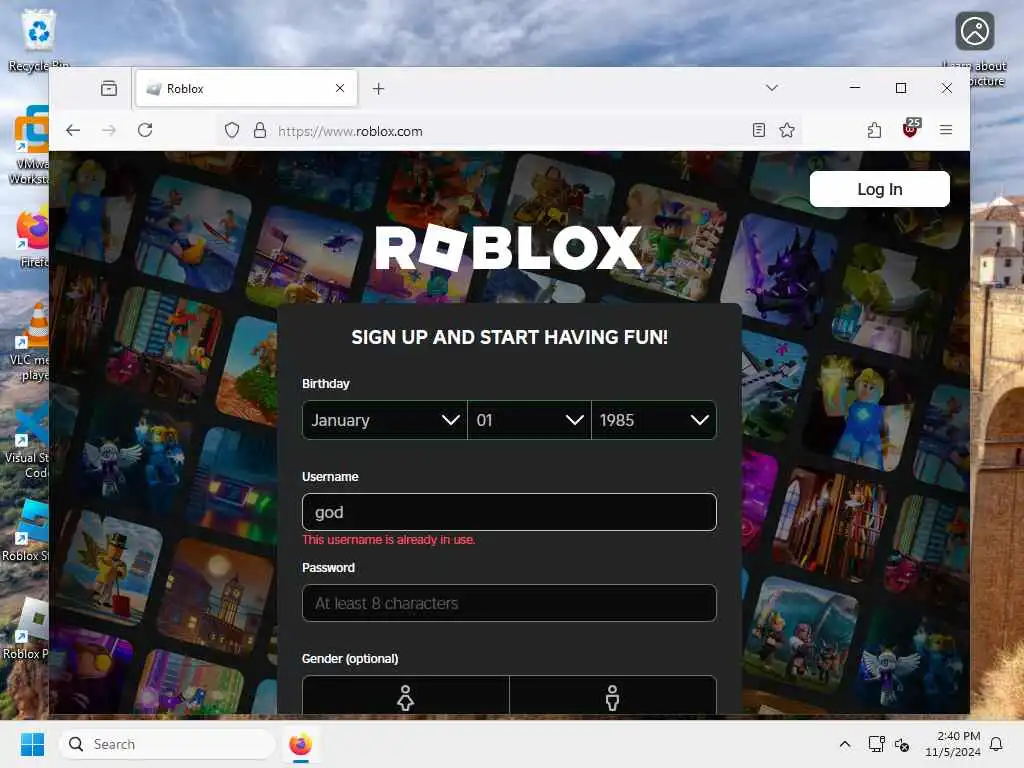Select the VLC media player desktop icon
This screenshot has width=1024, height=768.
pyautogui.click(x=31, y=342)
